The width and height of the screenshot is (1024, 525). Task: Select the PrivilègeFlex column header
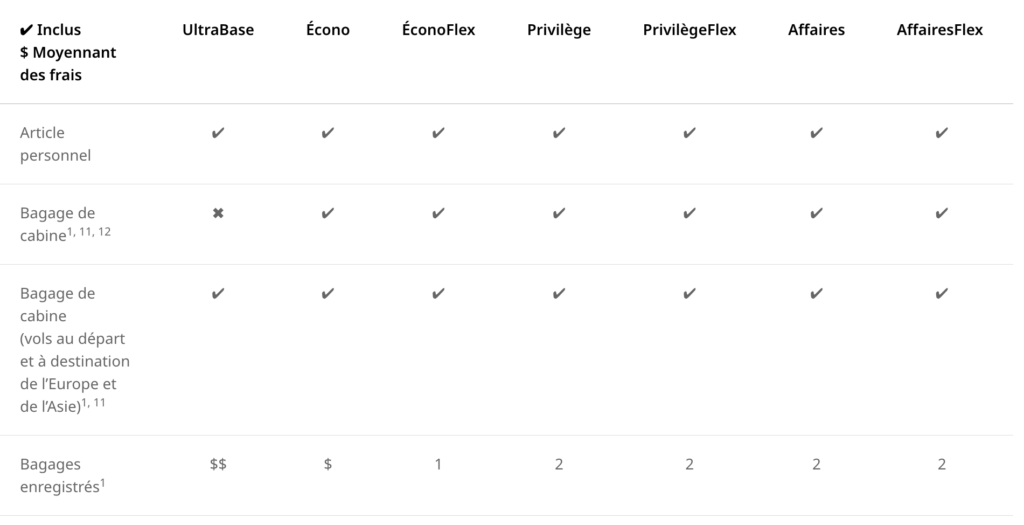(x=689, y=30)
